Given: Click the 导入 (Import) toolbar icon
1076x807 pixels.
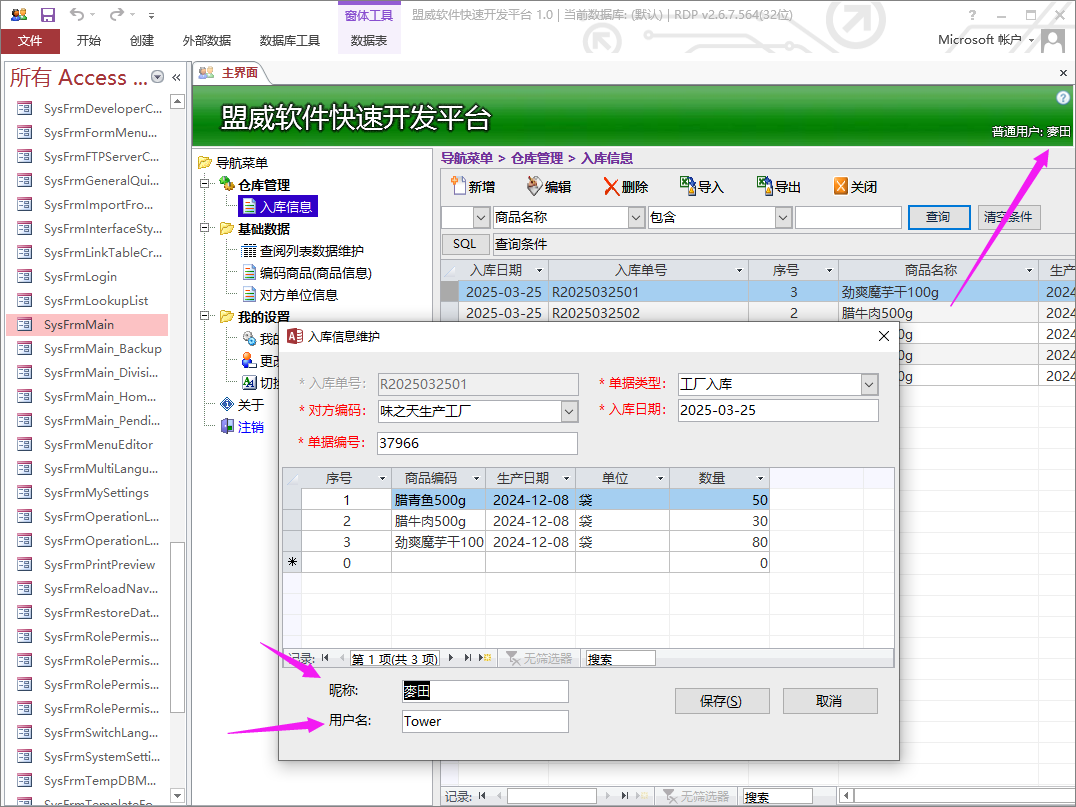Looking at the screenshot, I should click(687, 186).
